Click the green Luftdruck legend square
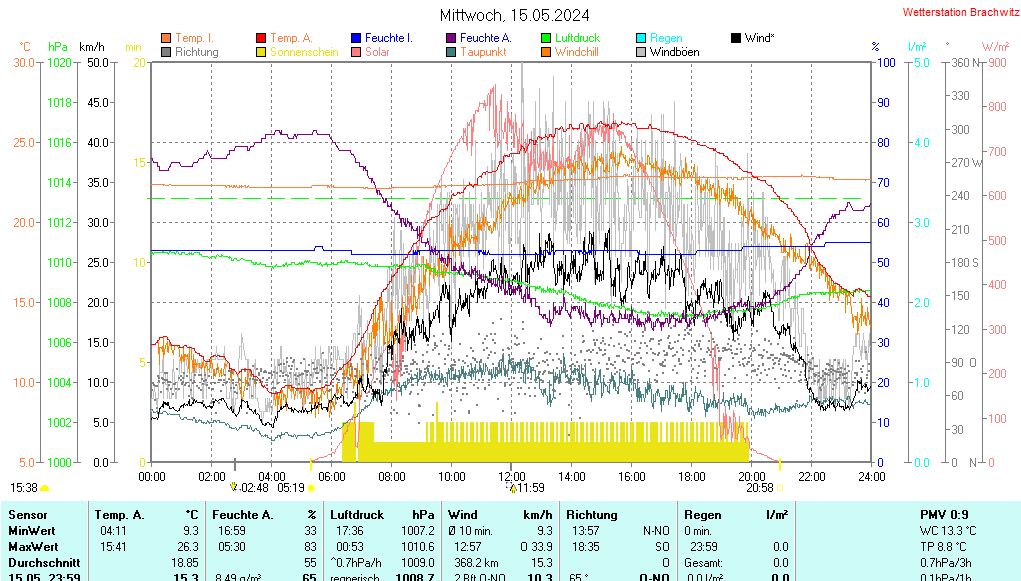The image size is (1021, 581). (x=546, y=38)
